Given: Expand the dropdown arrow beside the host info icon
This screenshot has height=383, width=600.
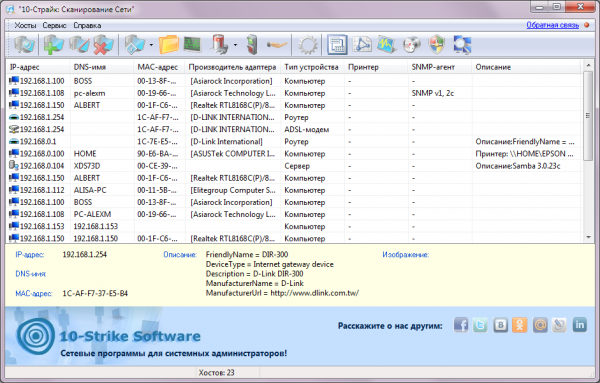Looking at the screenshot, I should pyautogui.click(x=151, y=45).
